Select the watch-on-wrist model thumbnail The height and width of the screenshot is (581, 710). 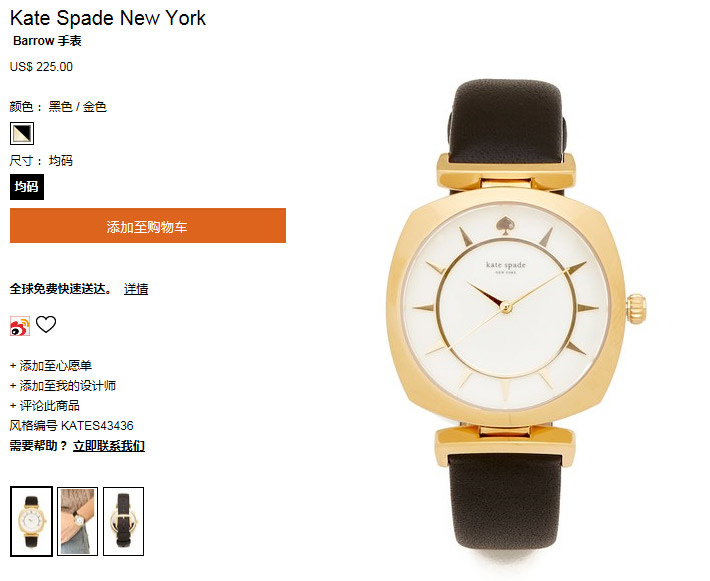click(x=77, y=521)
